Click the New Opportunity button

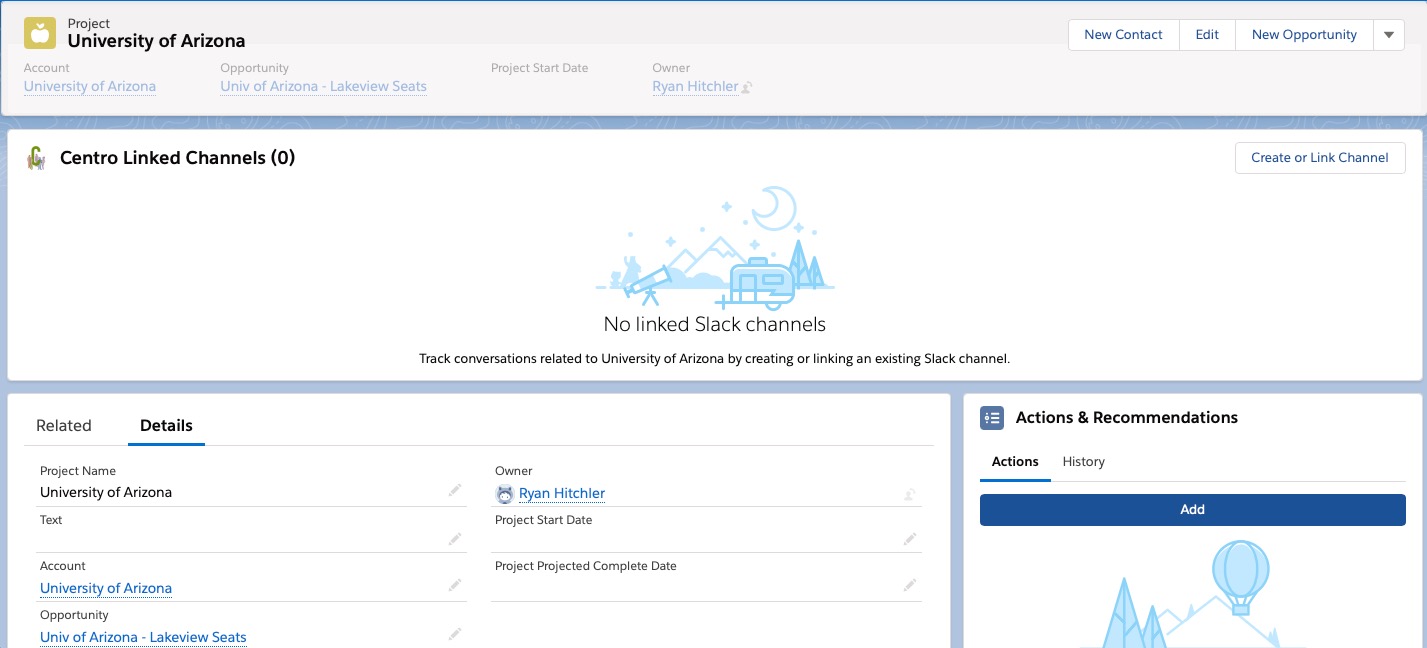point(1304,35)
